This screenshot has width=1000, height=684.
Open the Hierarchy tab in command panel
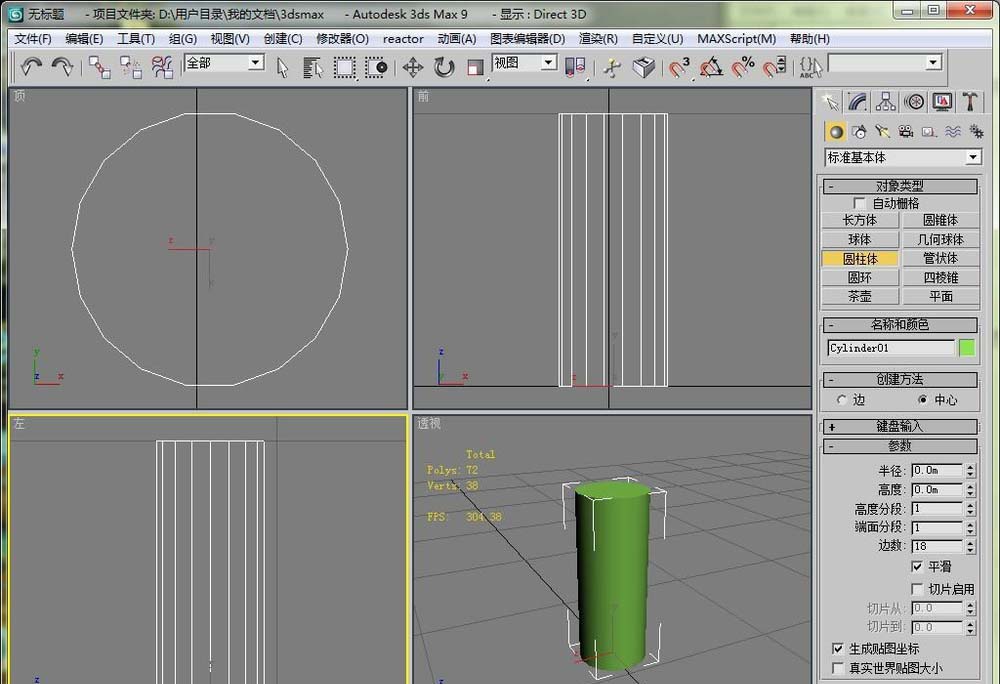885,102
